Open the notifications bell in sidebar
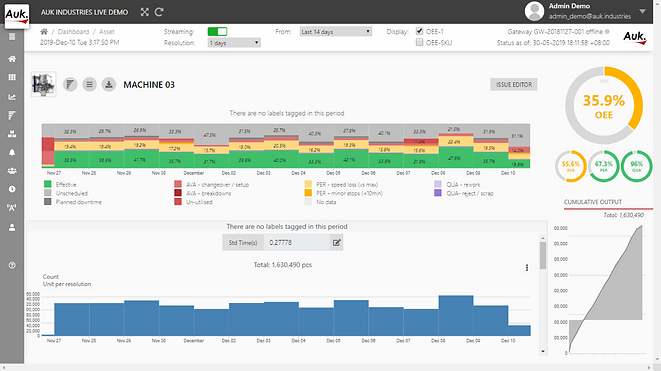661x371 pixels. pyautogui.click(x=12, y=152)
